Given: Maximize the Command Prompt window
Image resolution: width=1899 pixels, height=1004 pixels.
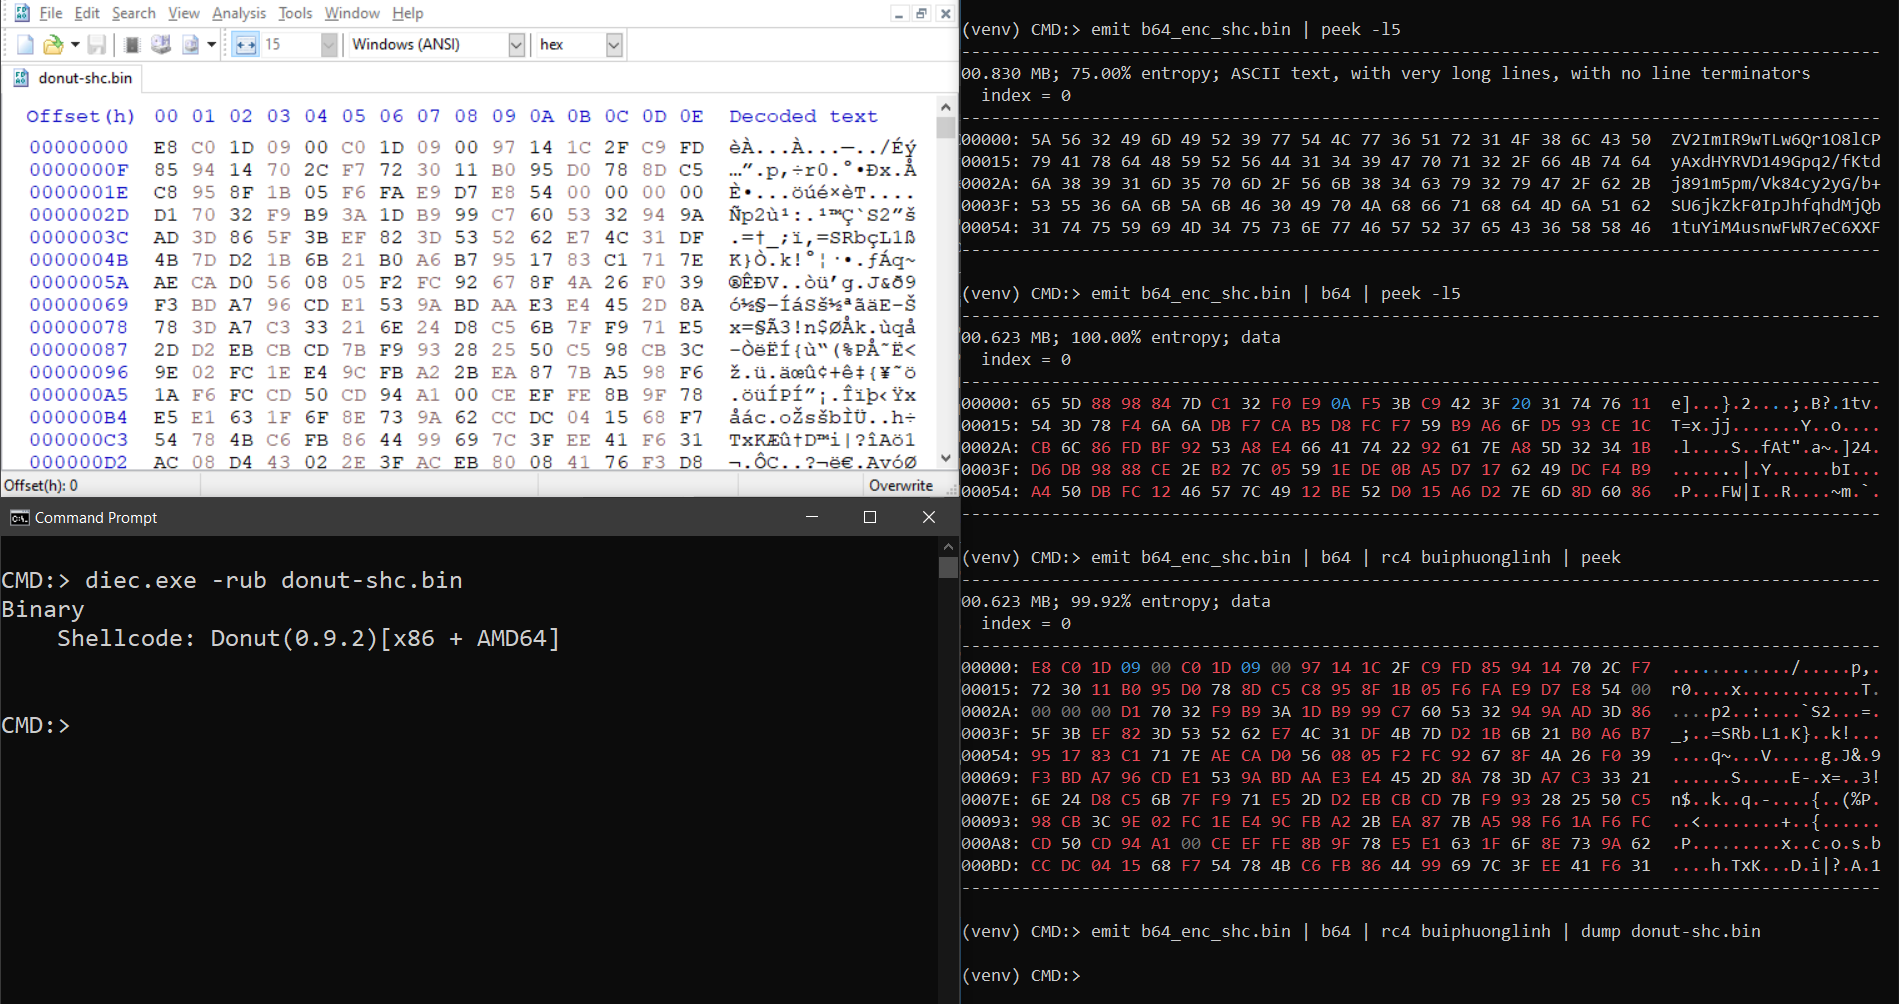Looking at the screenshot, I should point(870,517).
